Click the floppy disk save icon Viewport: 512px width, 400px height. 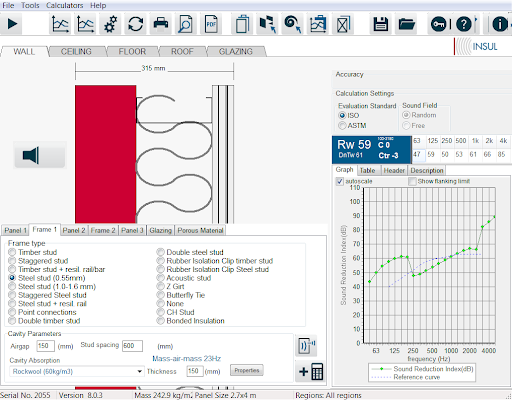coord(380,24)
